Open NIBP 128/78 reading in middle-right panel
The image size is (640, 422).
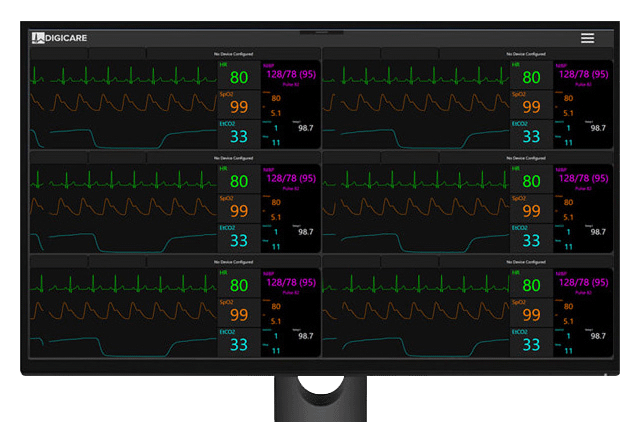[583, 179]
